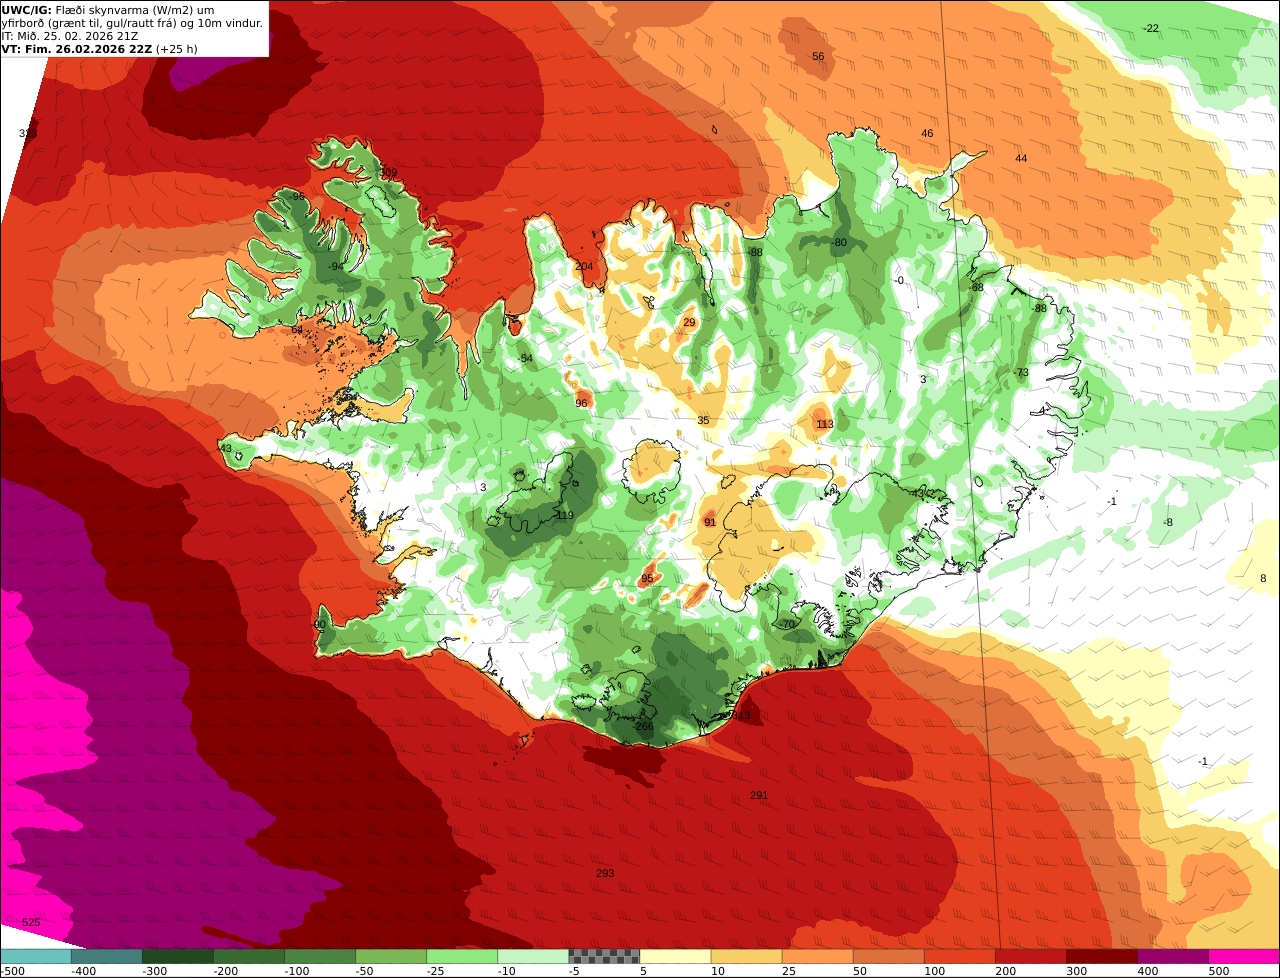Select the map value '96' on the map
Viewport: 1280px width, 978px height.
(581, 404)
